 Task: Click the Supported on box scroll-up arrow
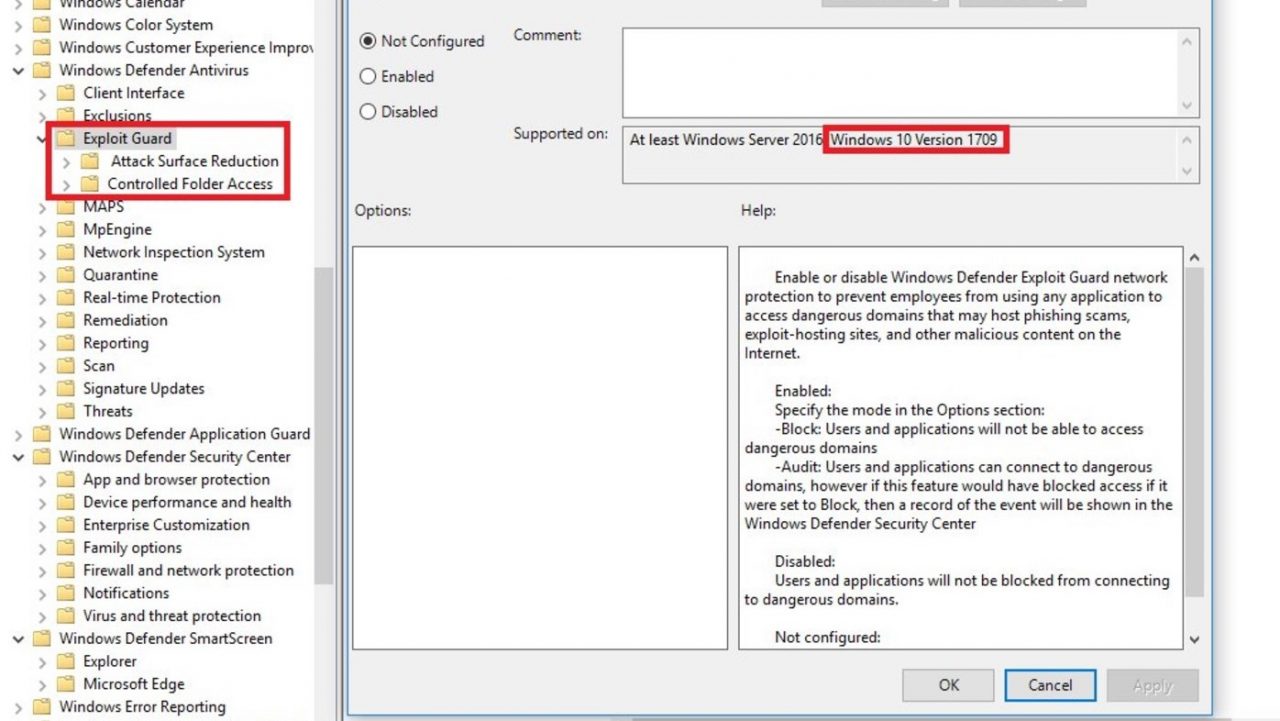pyautogui.click(x=1187, y=140)
